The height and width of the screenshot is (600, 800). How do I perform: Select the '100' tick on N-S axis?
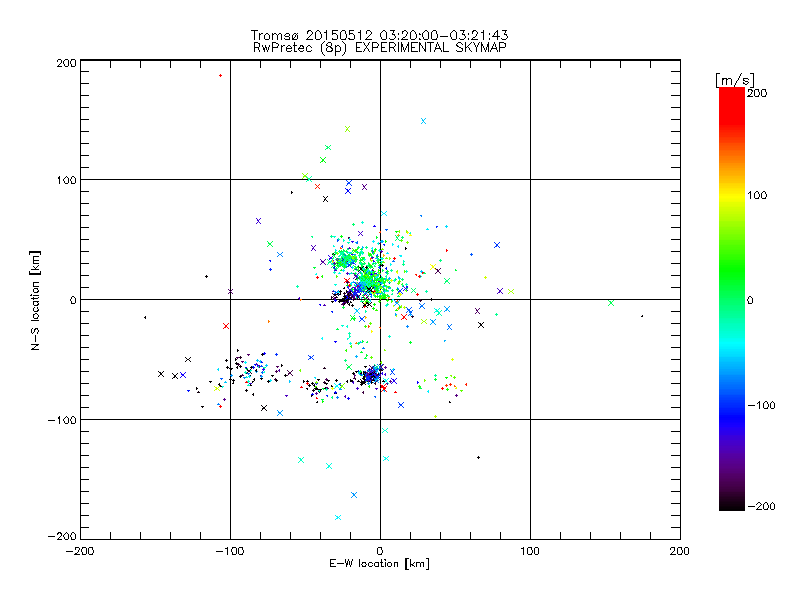(x=66, y=180)
